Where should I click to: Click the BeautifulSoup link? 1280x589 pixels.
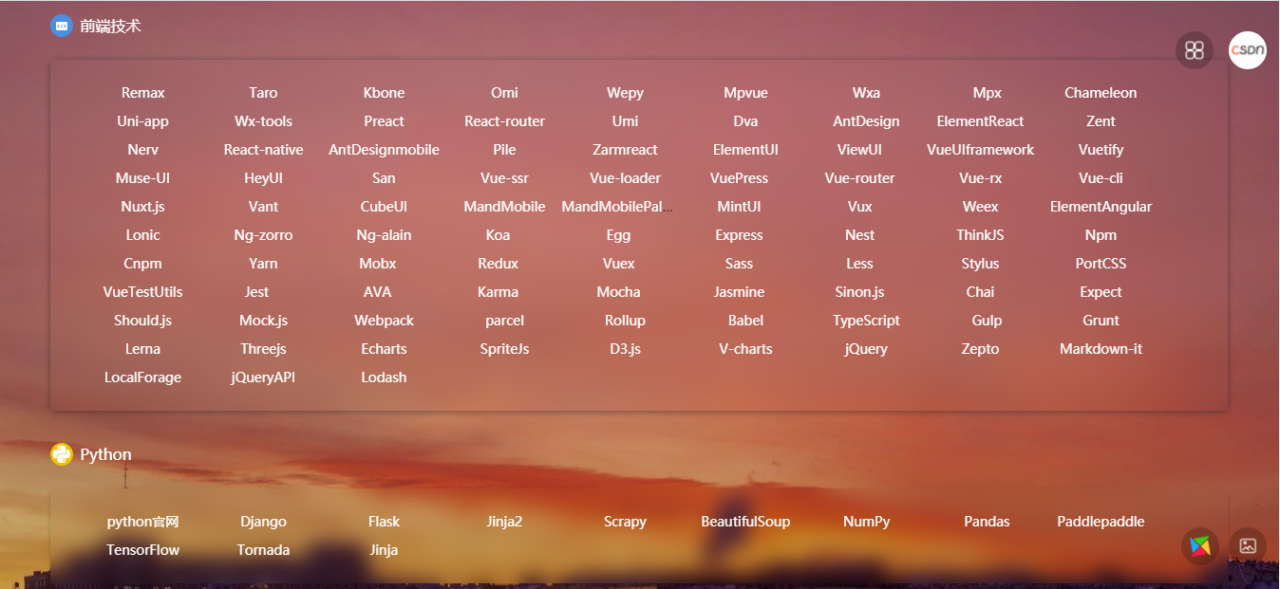(746, 522)
